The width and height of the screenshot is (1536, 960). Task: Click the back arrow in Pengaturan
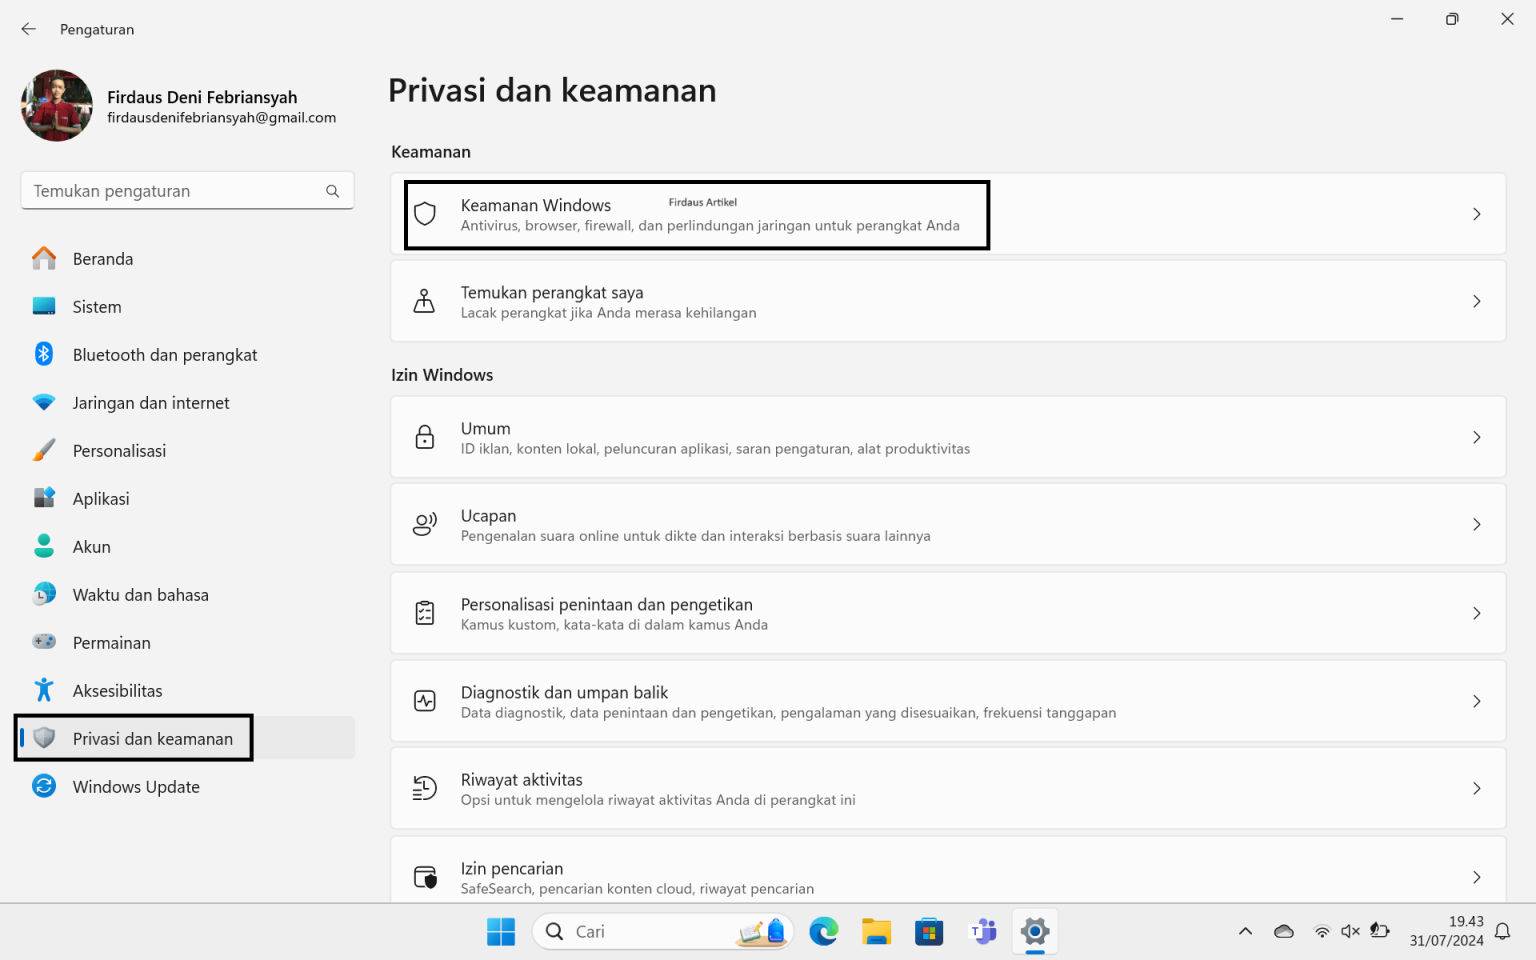[28, 28]
